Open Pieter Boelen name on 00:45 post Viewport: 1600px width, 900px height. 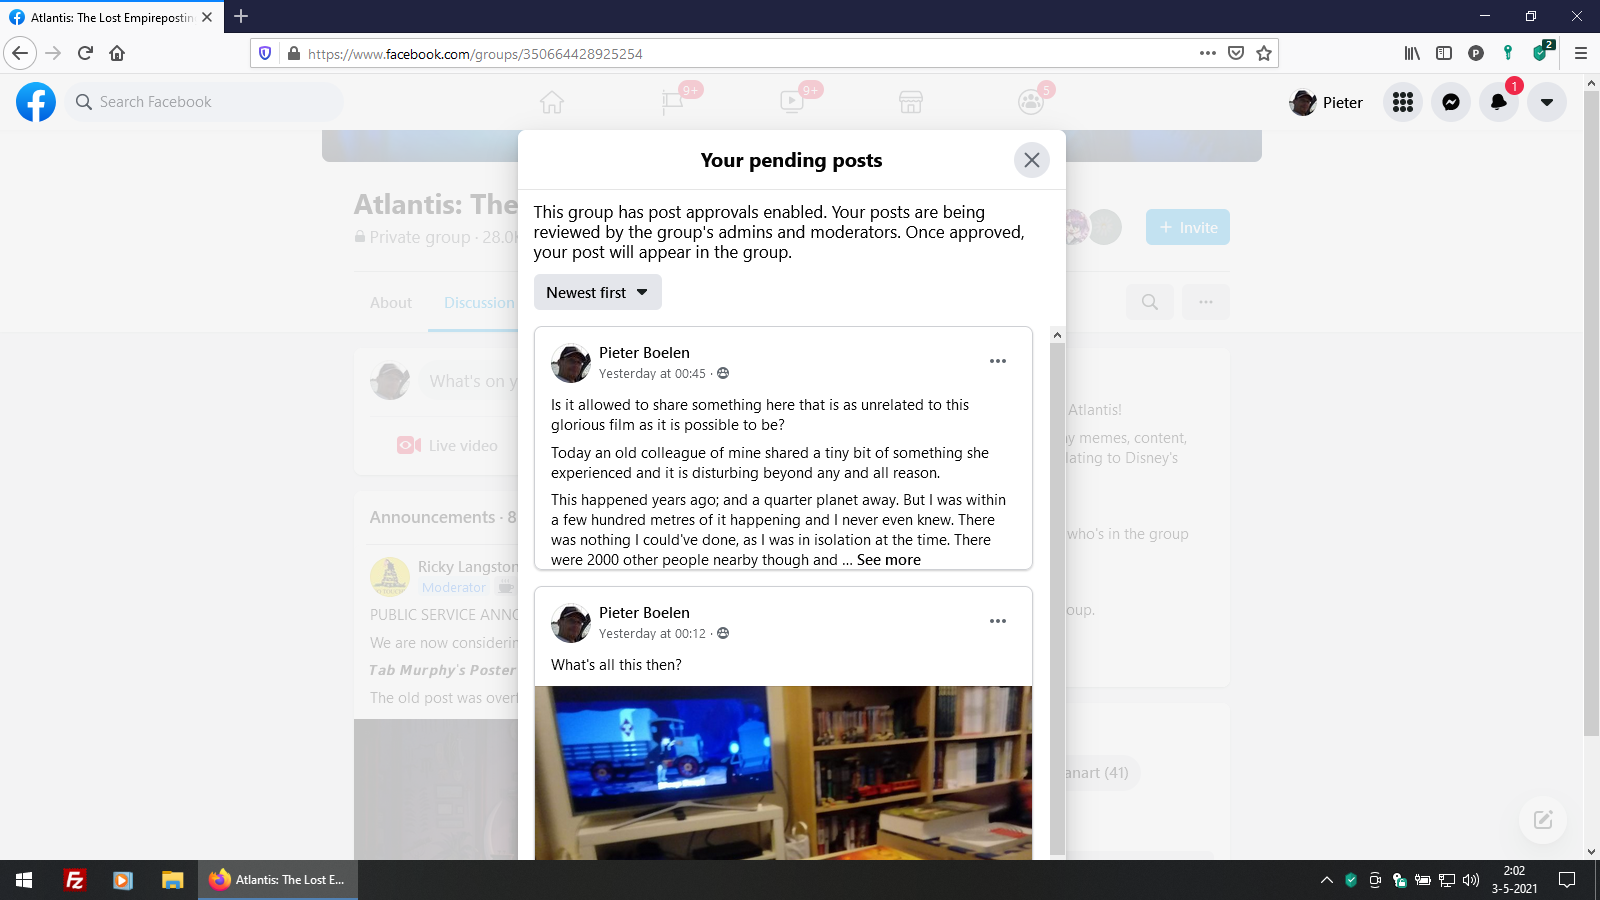tap(644, 353)
